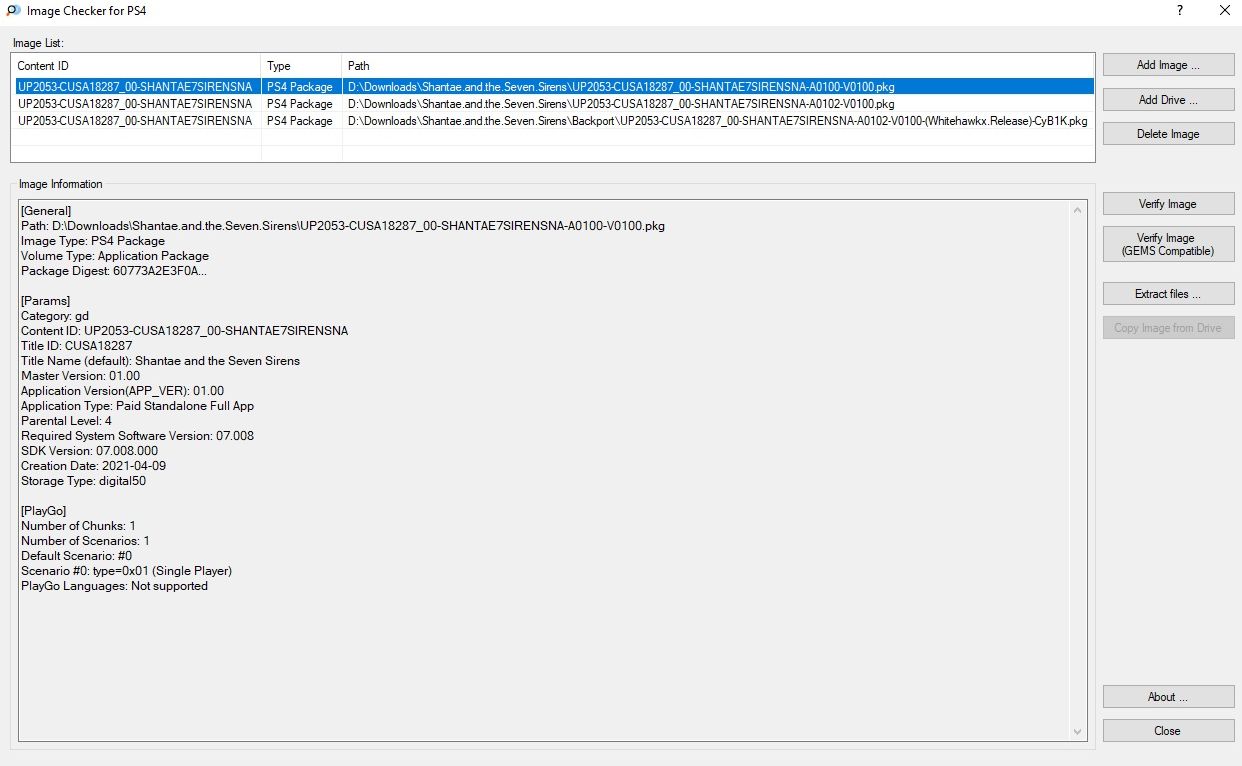
Task: Click the Verify Image button
Action: [x=1168, y=204]
